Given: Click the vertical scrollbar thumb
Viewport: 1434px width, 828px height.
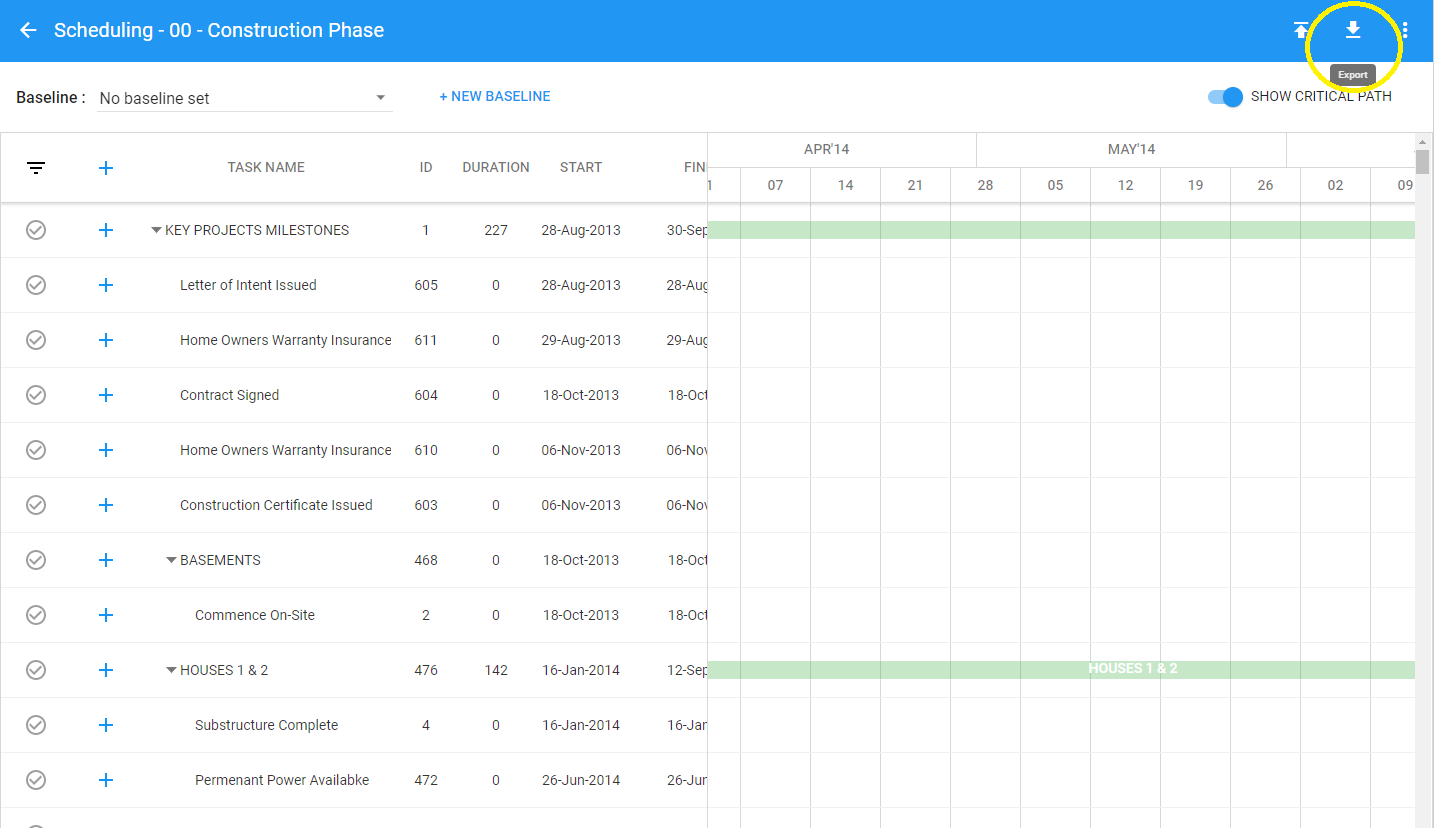Looking at the screenshot, I should click(1422, 162).
